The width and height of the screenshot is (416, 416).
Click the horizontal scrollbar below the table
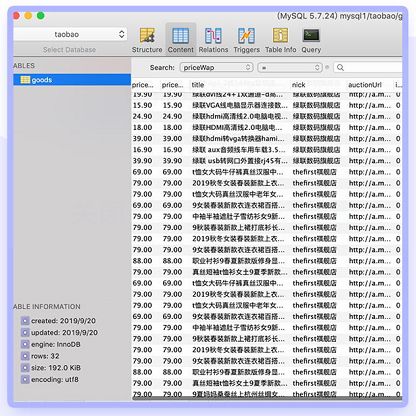click(x=267, y=398)
